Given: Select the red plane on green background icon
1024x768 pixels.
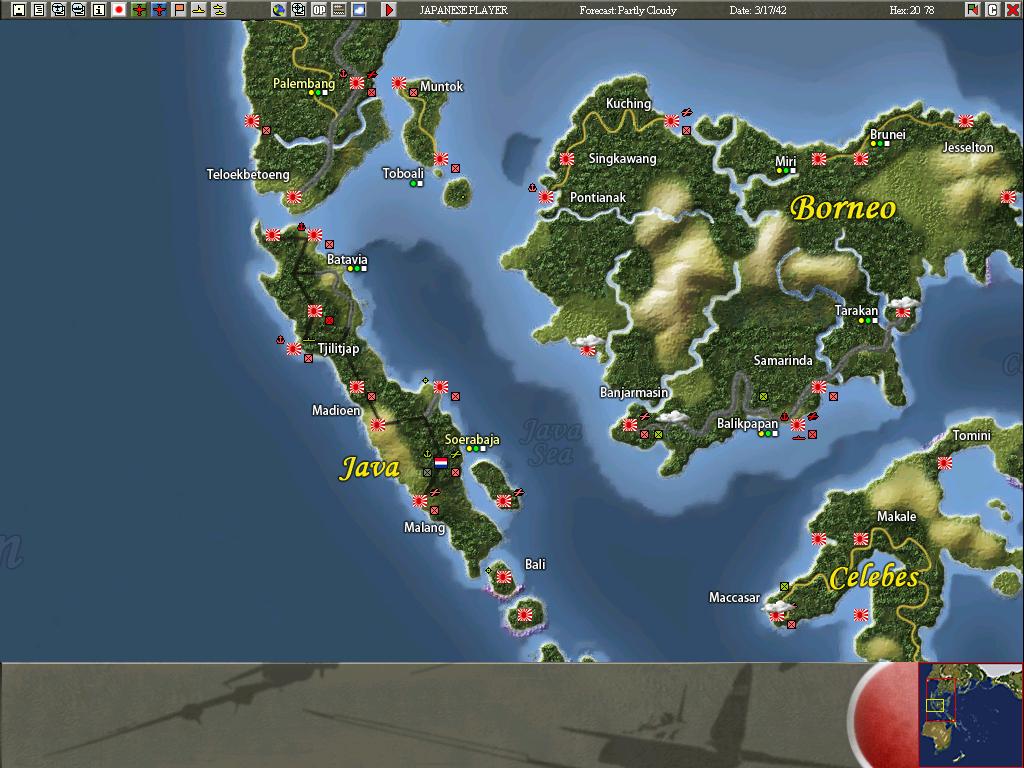Looking at the screenshot, I should (139, 10).
